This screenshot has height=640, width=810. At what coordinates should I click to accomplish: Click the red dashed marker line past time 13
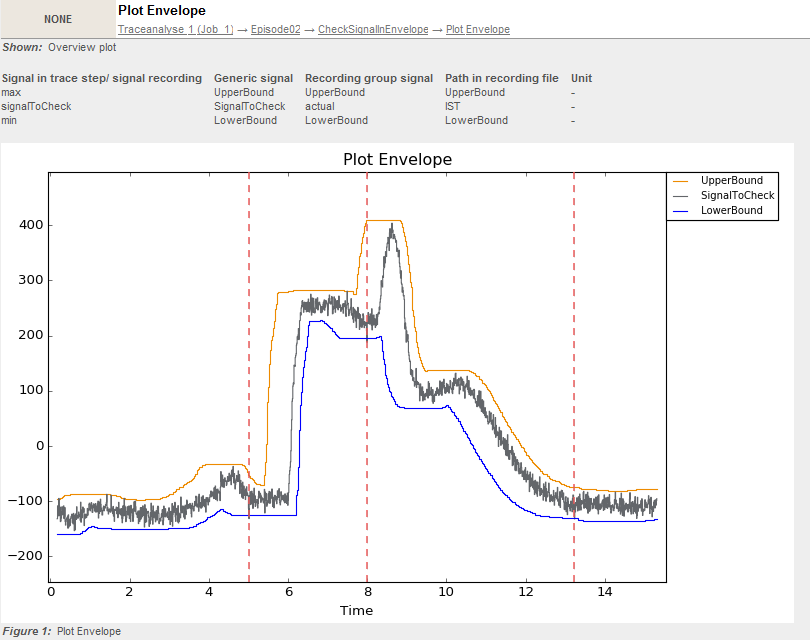[x=574, y=378]
